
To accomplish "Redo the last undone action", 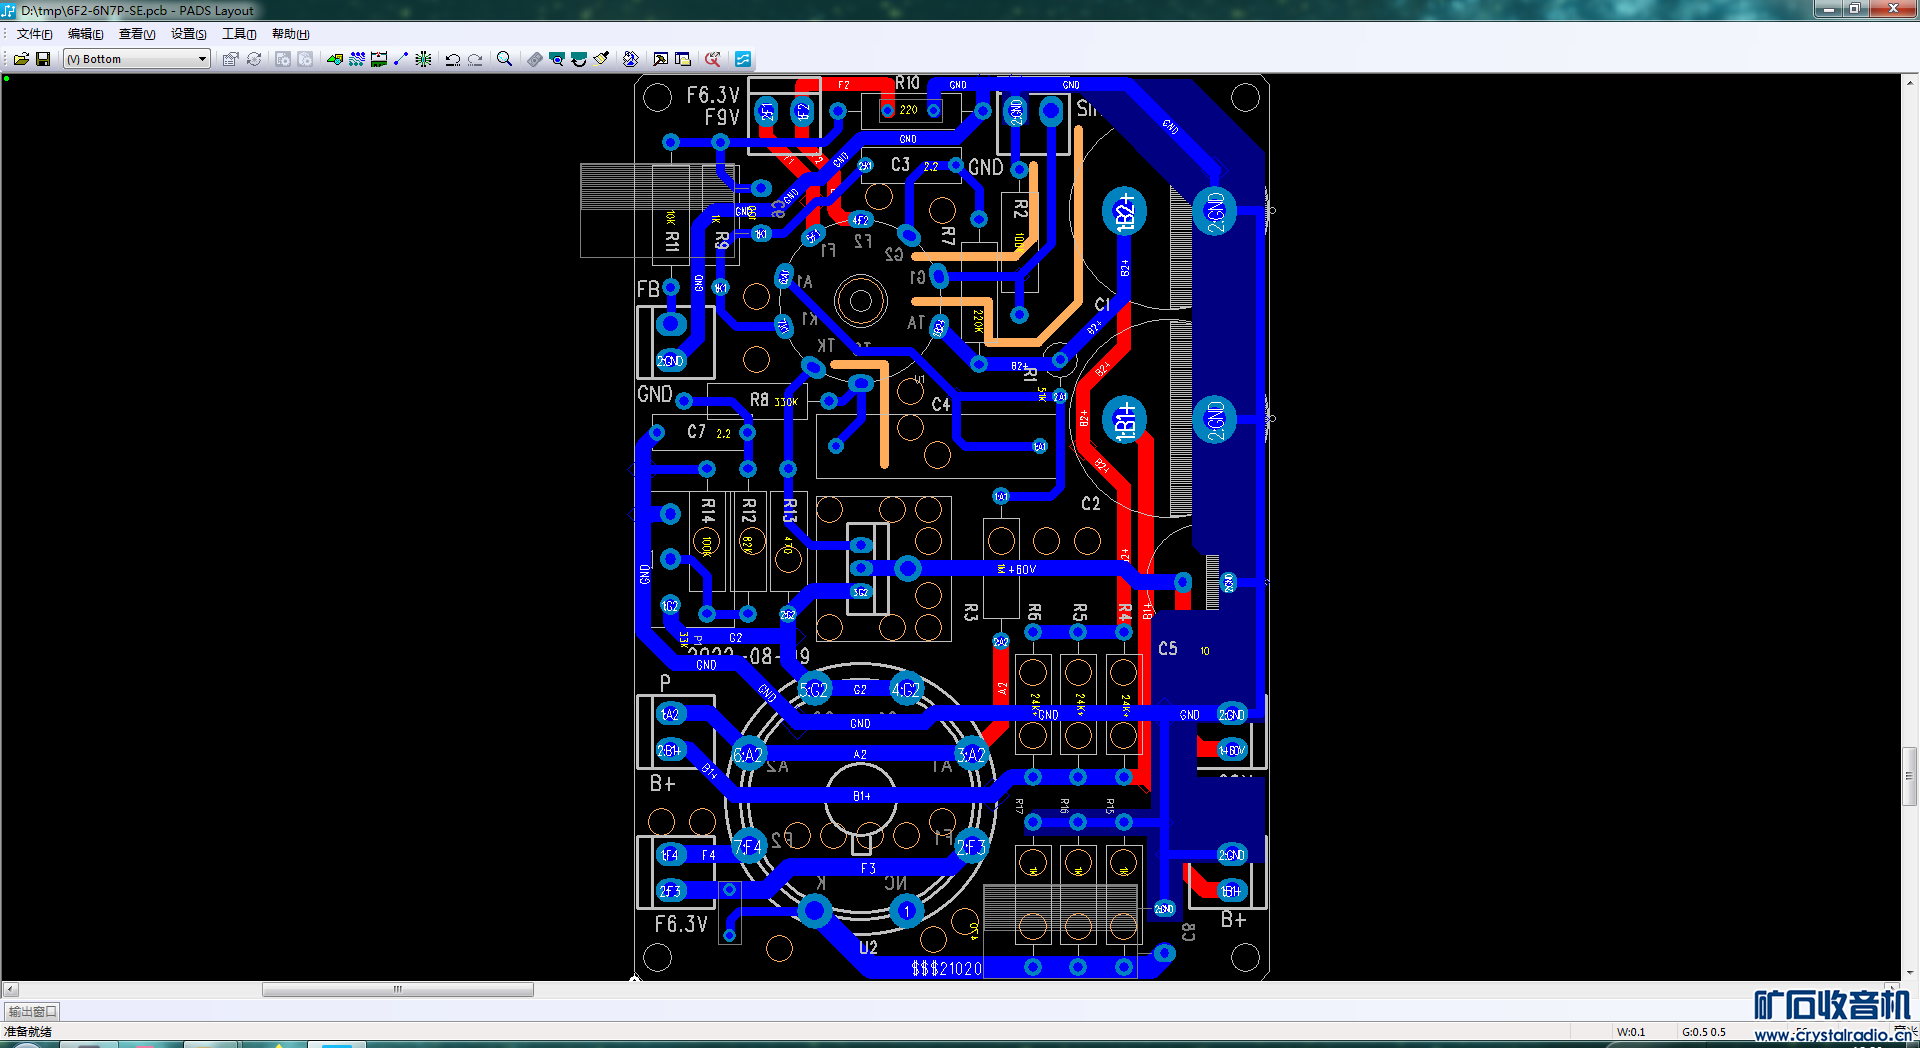I will [x=475, y=59].
